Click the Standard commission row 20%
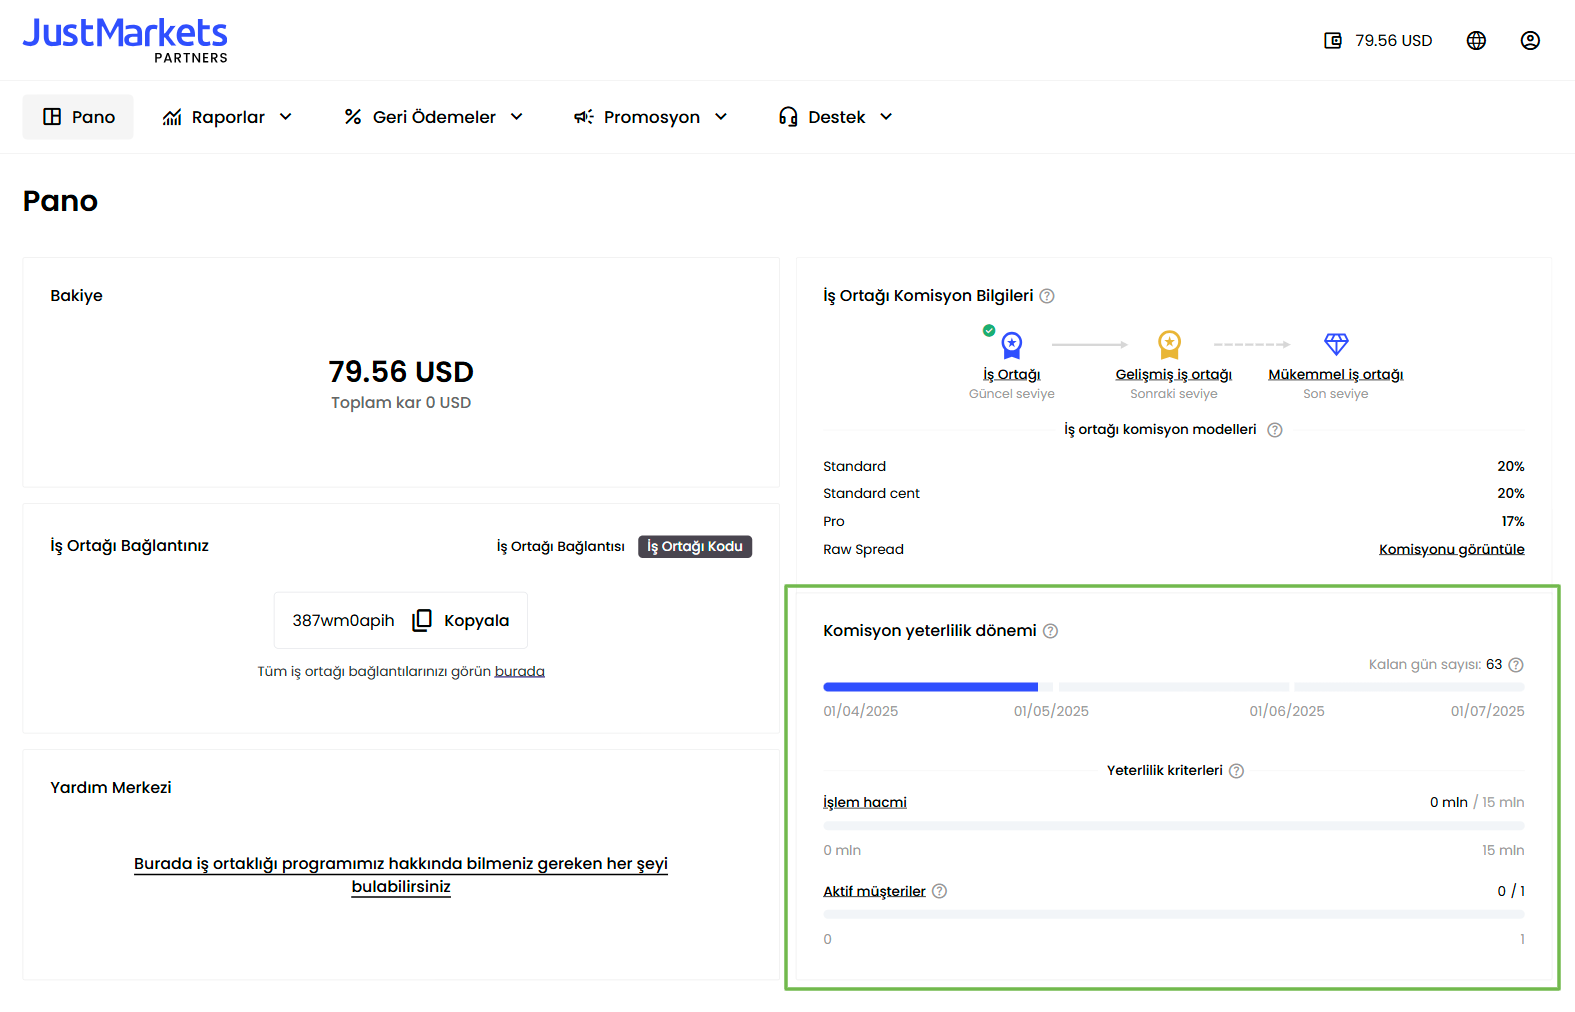Screen dimensions: 1575x1012 (1174, 466)
